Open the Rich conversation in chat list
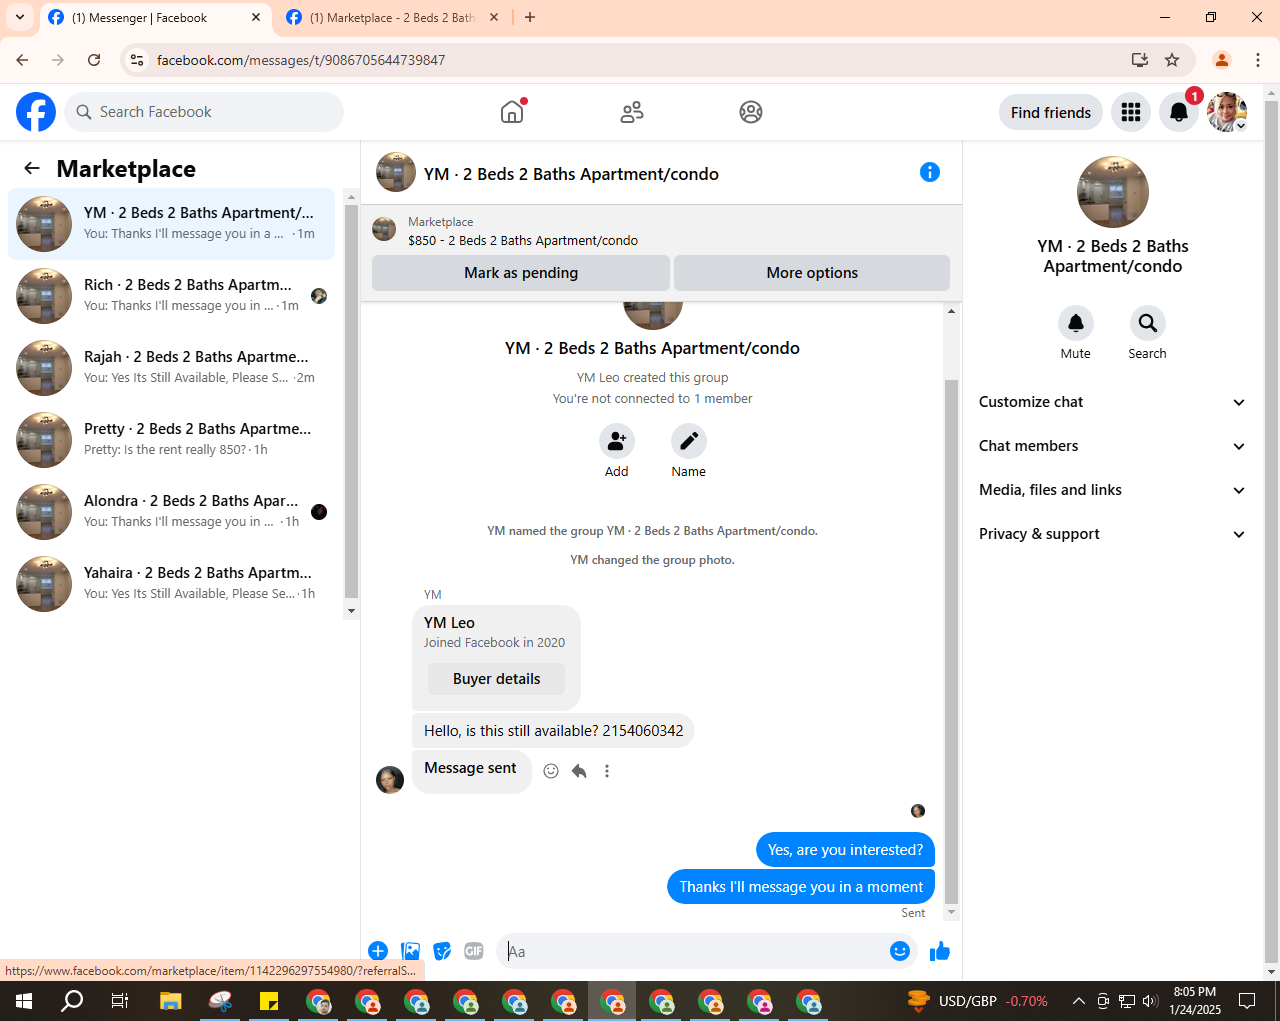 click(x=172, y=296)
